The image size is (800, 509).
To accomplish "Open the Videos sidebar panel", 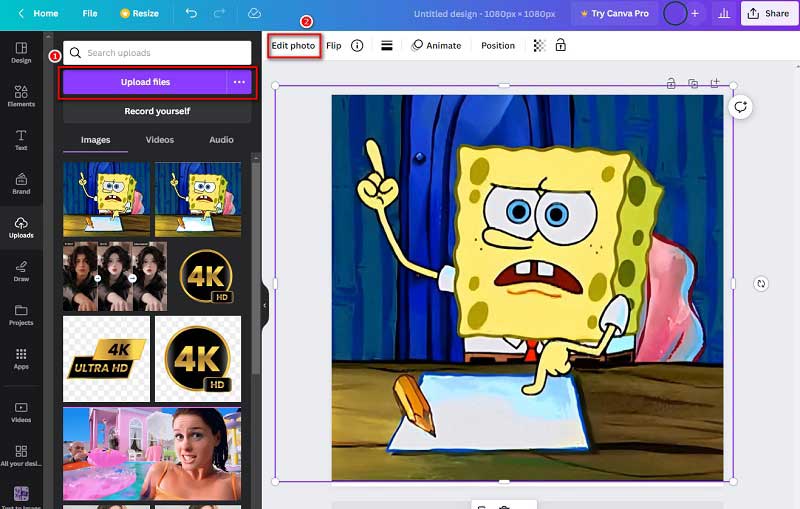I will tap(21, 412).
